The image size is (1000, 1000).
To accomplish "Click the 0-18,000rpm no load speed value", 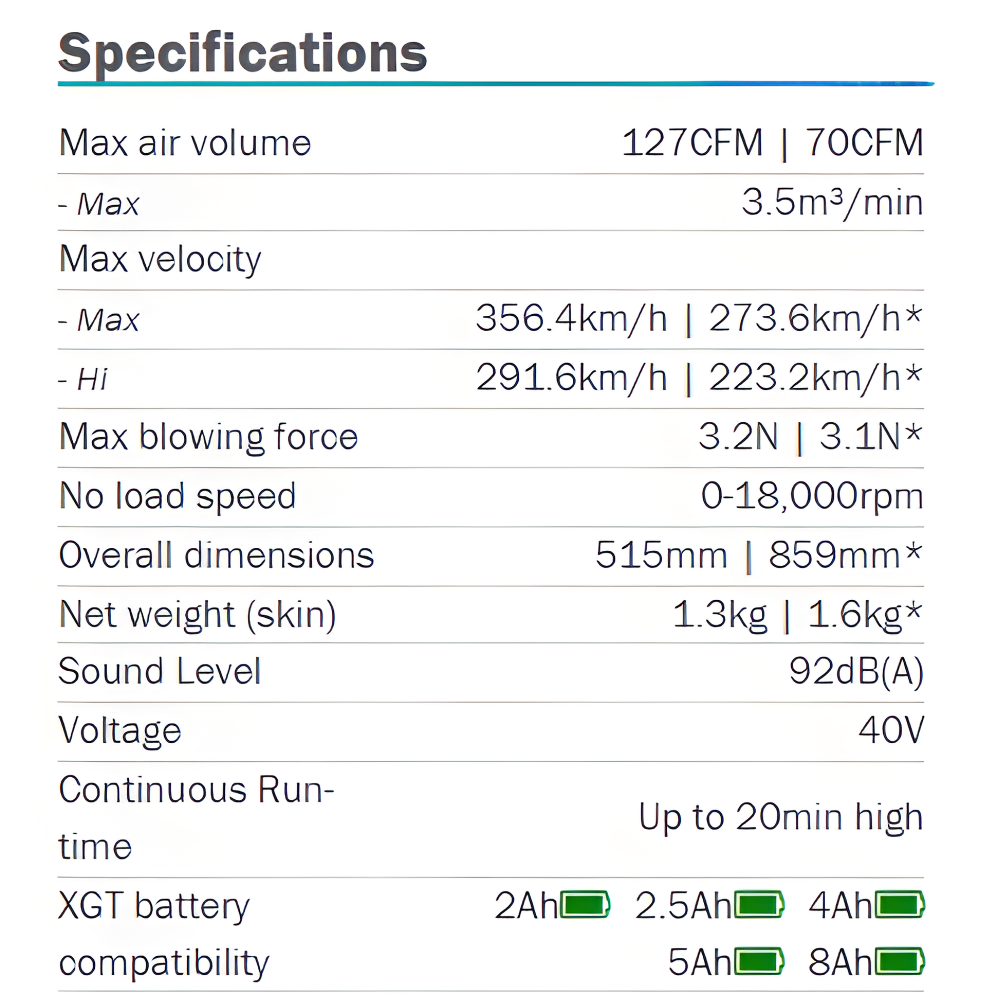I will coord(811,496).
